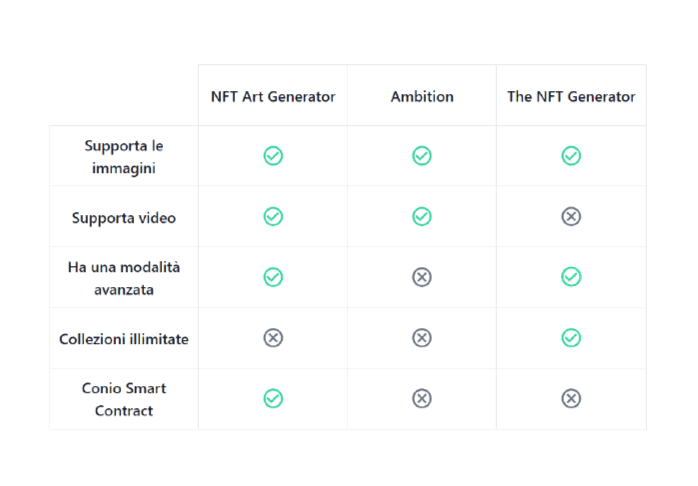Click NFT Art Generator's Supporta le immagini checkmark

tap(273, 156)
